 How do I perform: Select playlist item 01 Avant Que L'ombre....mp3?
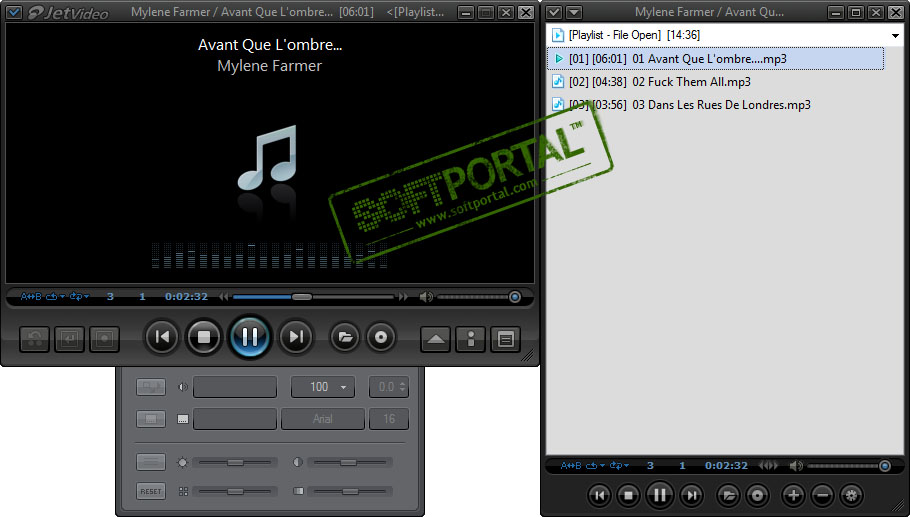click(x=716, y=59)
